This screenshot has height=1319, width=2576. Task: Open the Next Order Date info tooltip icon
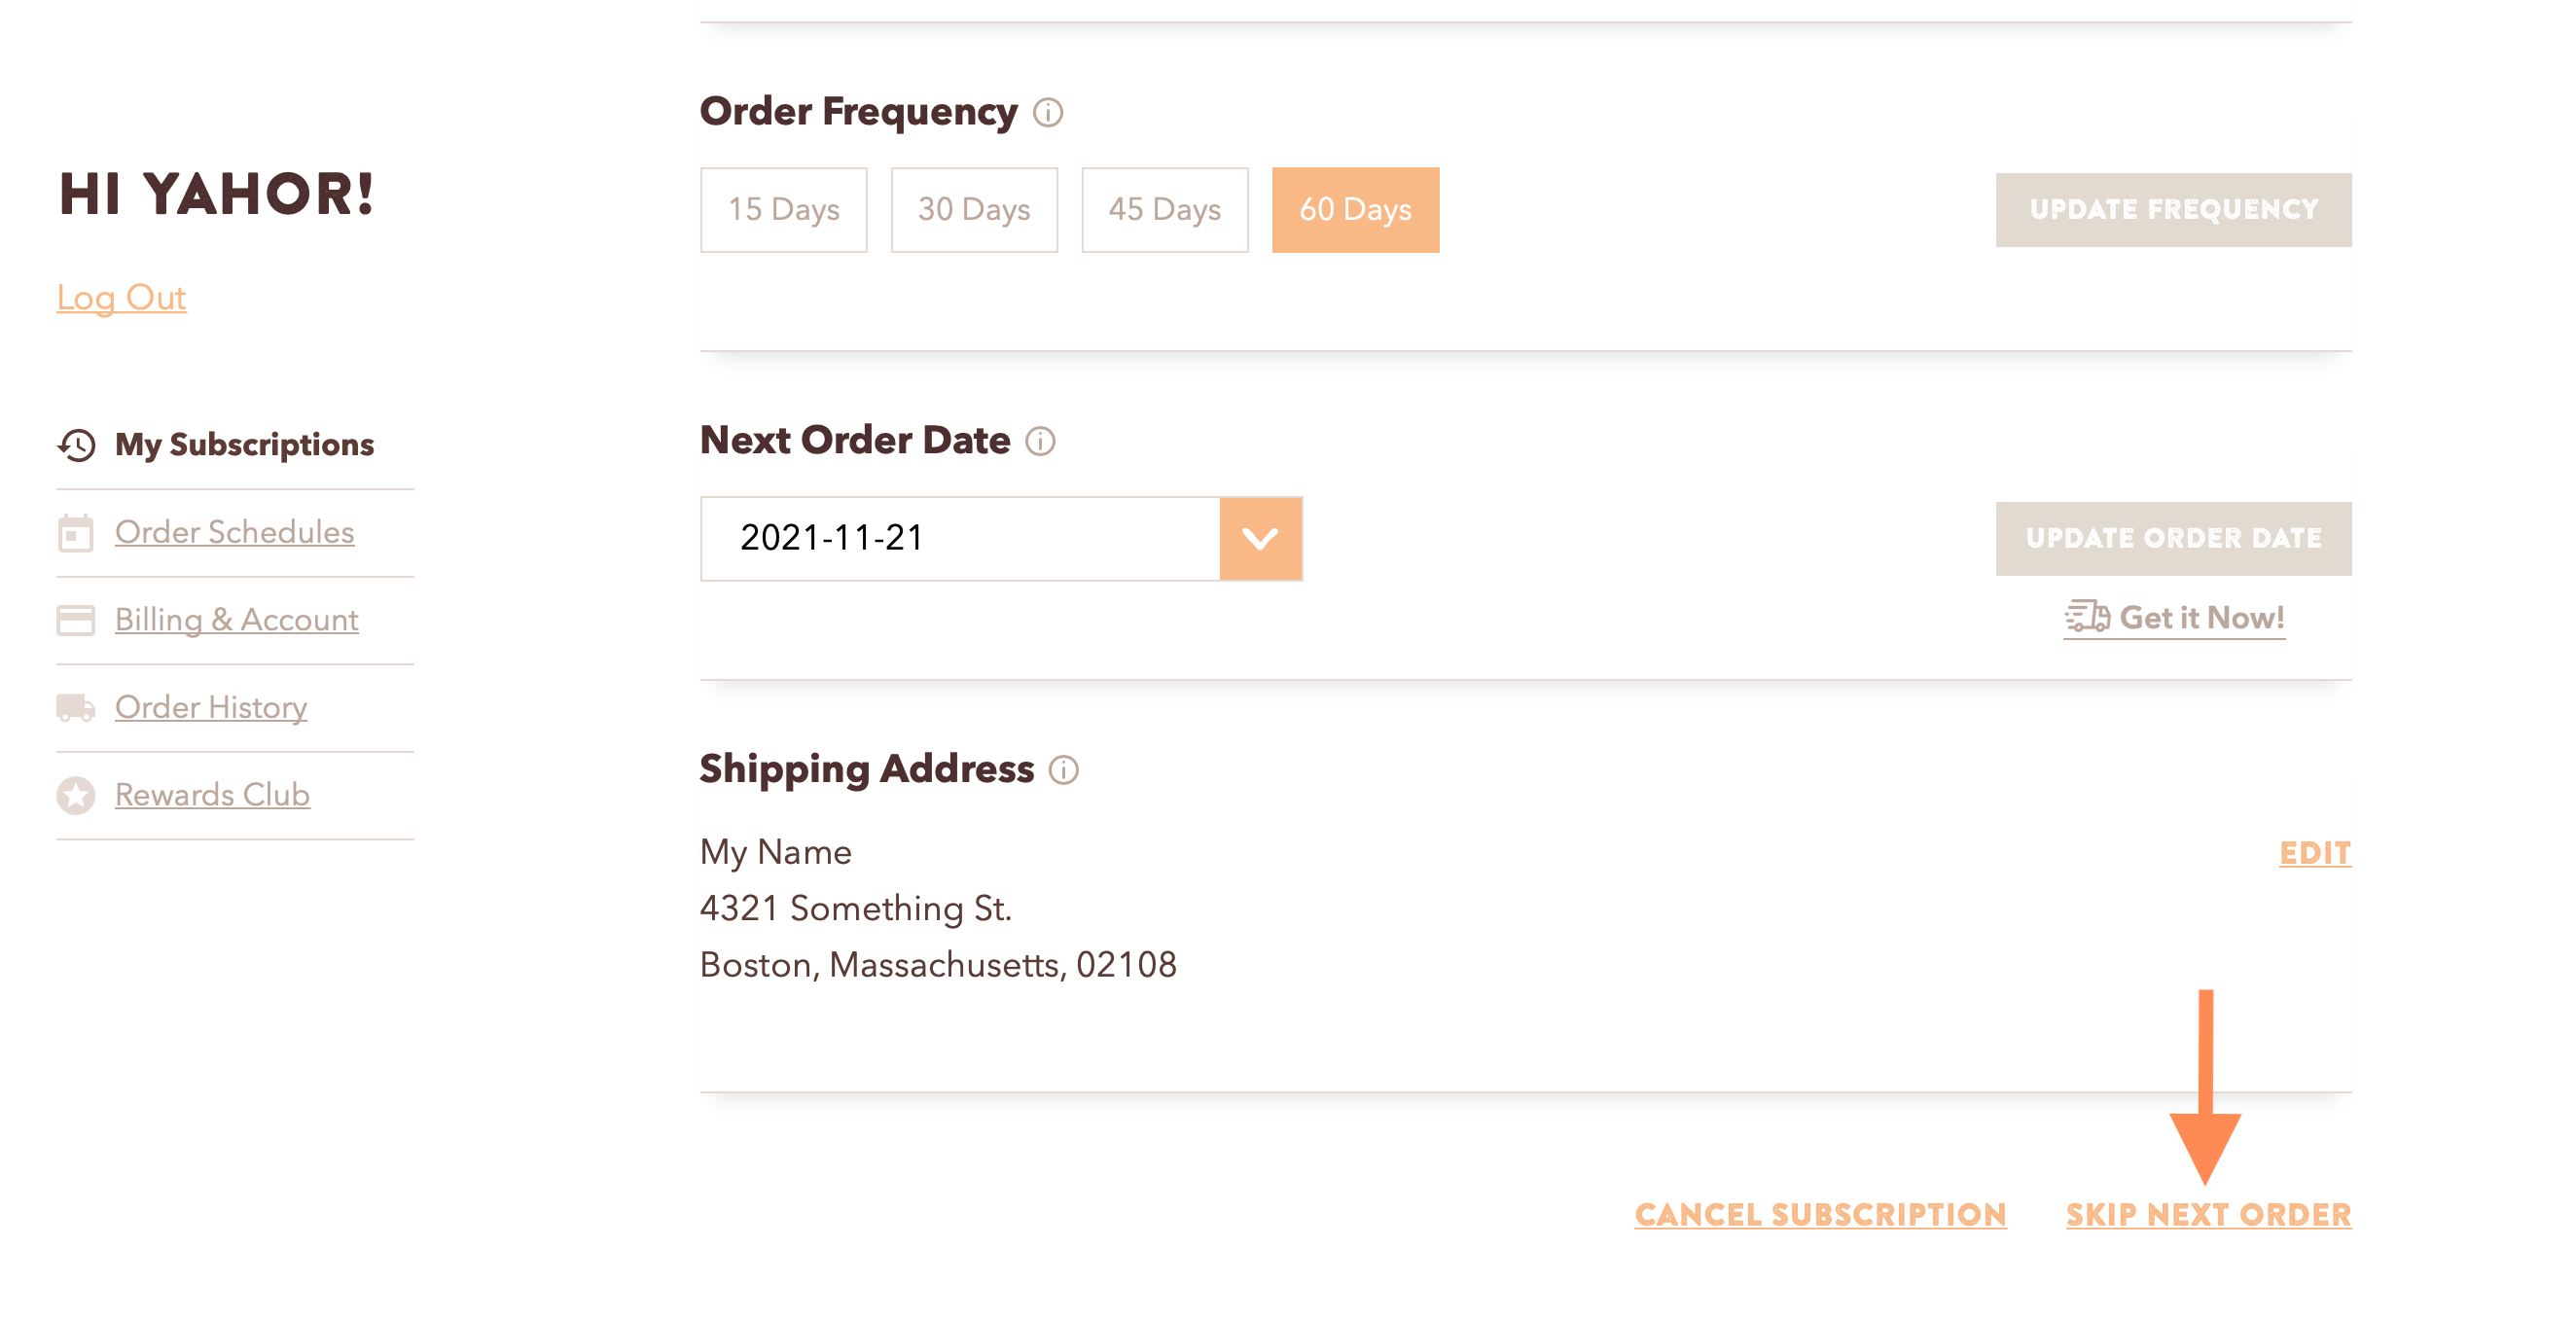pyautogui.click(x=1043, y=441)
